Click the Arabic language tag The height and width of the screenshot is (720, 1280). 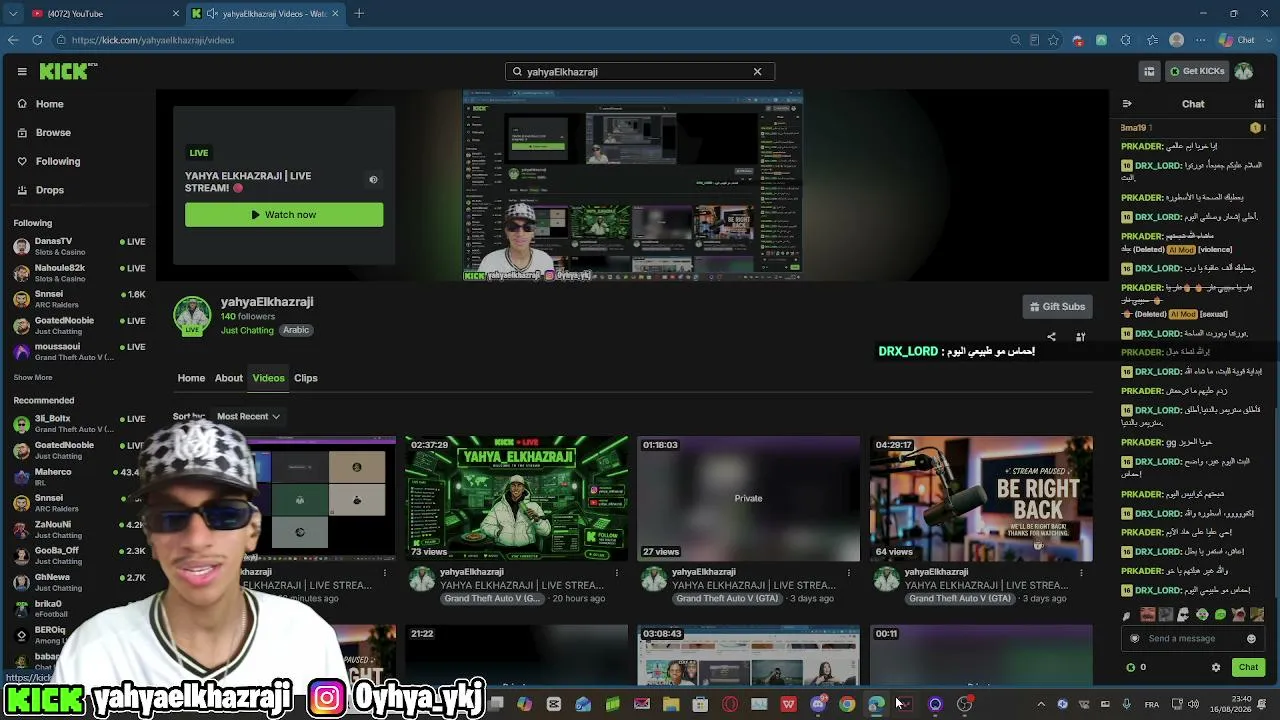[x=296, y=330]
